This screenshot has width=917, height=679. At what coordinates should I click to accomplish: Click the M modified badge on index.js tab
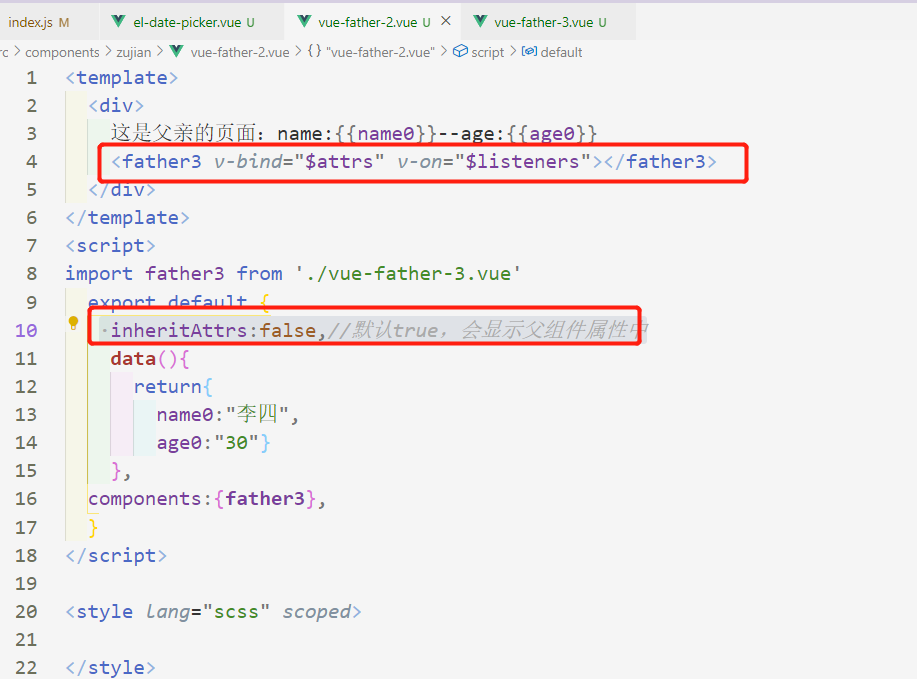[x=63, y=20]
